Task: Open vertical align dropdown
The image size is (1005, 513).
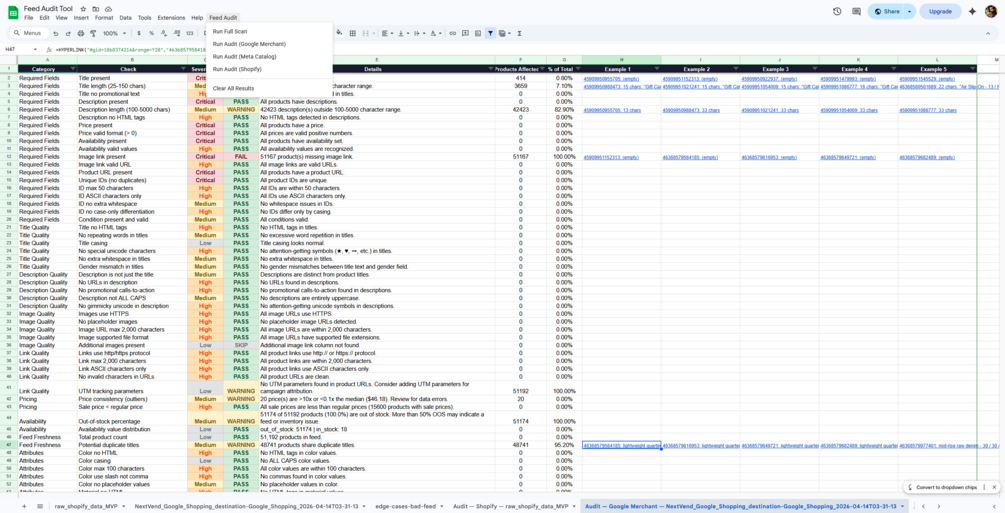Action: click(403, 33)
